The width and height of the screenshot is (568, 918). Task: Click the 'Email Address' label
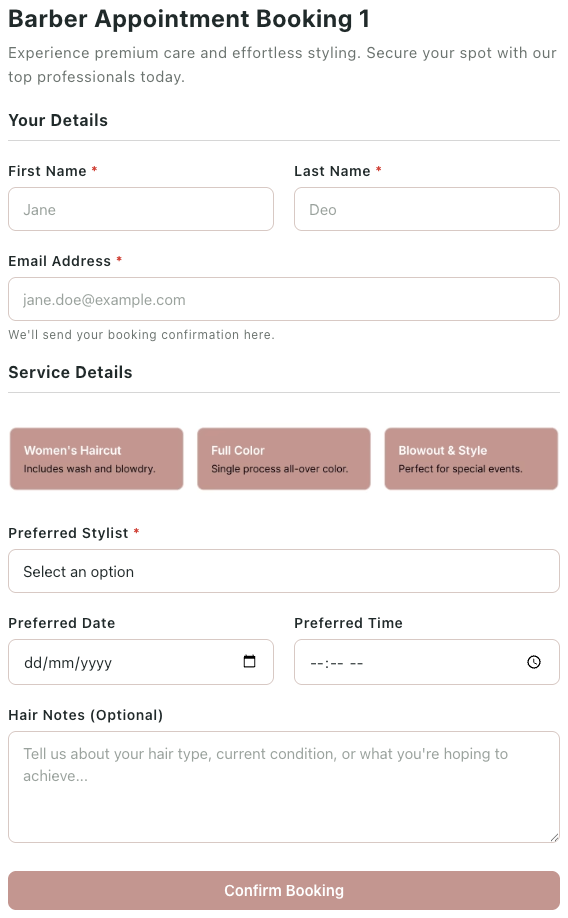pos(60,261)
